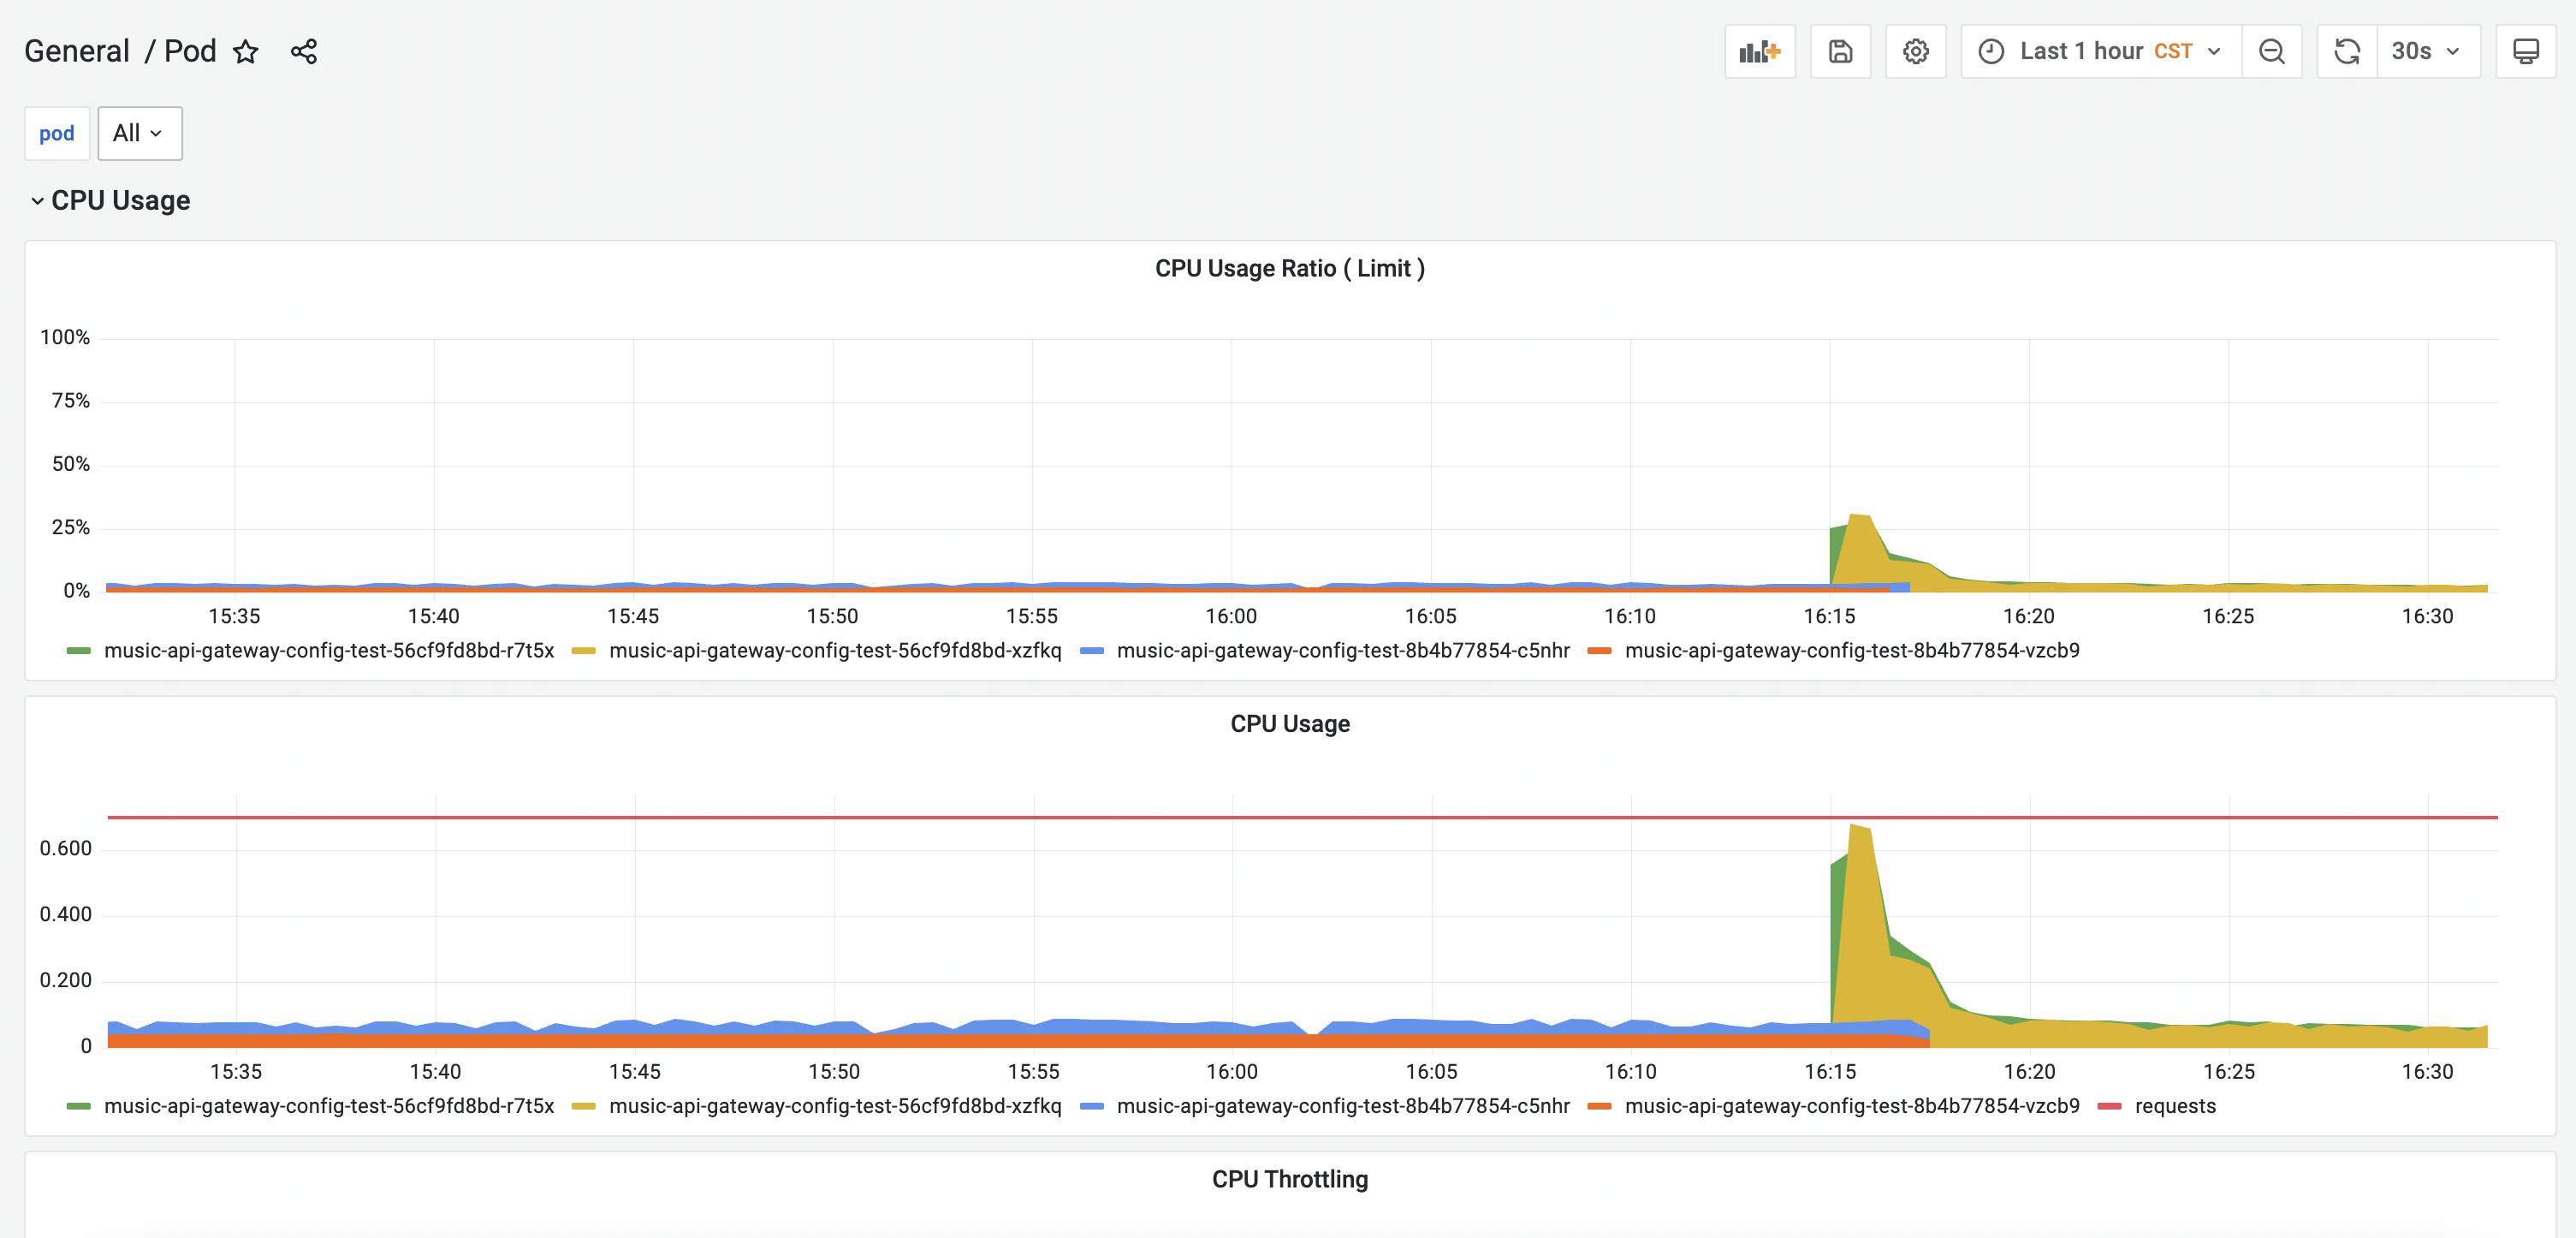The width and height of the screenshot is (2576, 1238).
Task: Open the CPU Usage Ratio ( Limit ) panel menu
Action: [1289, 268]
